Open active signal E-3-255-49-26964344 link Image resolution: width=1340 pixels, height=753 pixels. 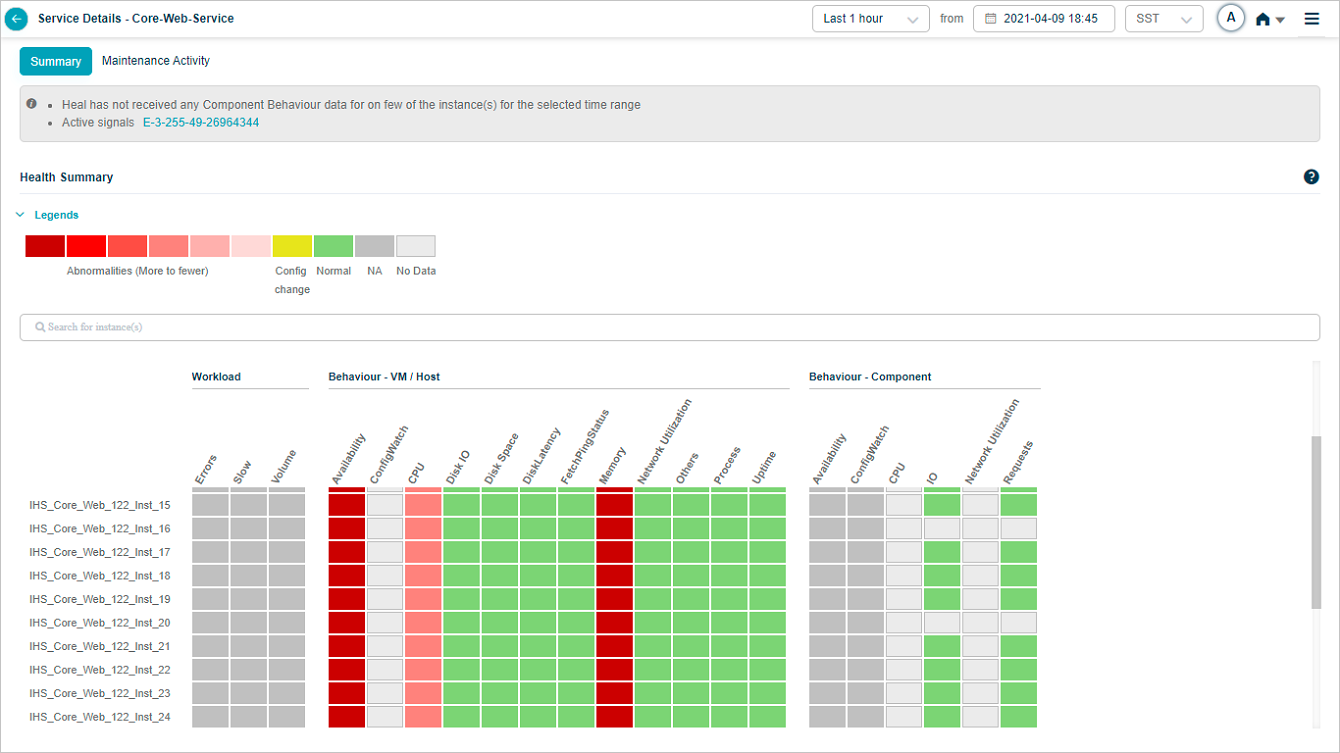(x=201, y=123)
